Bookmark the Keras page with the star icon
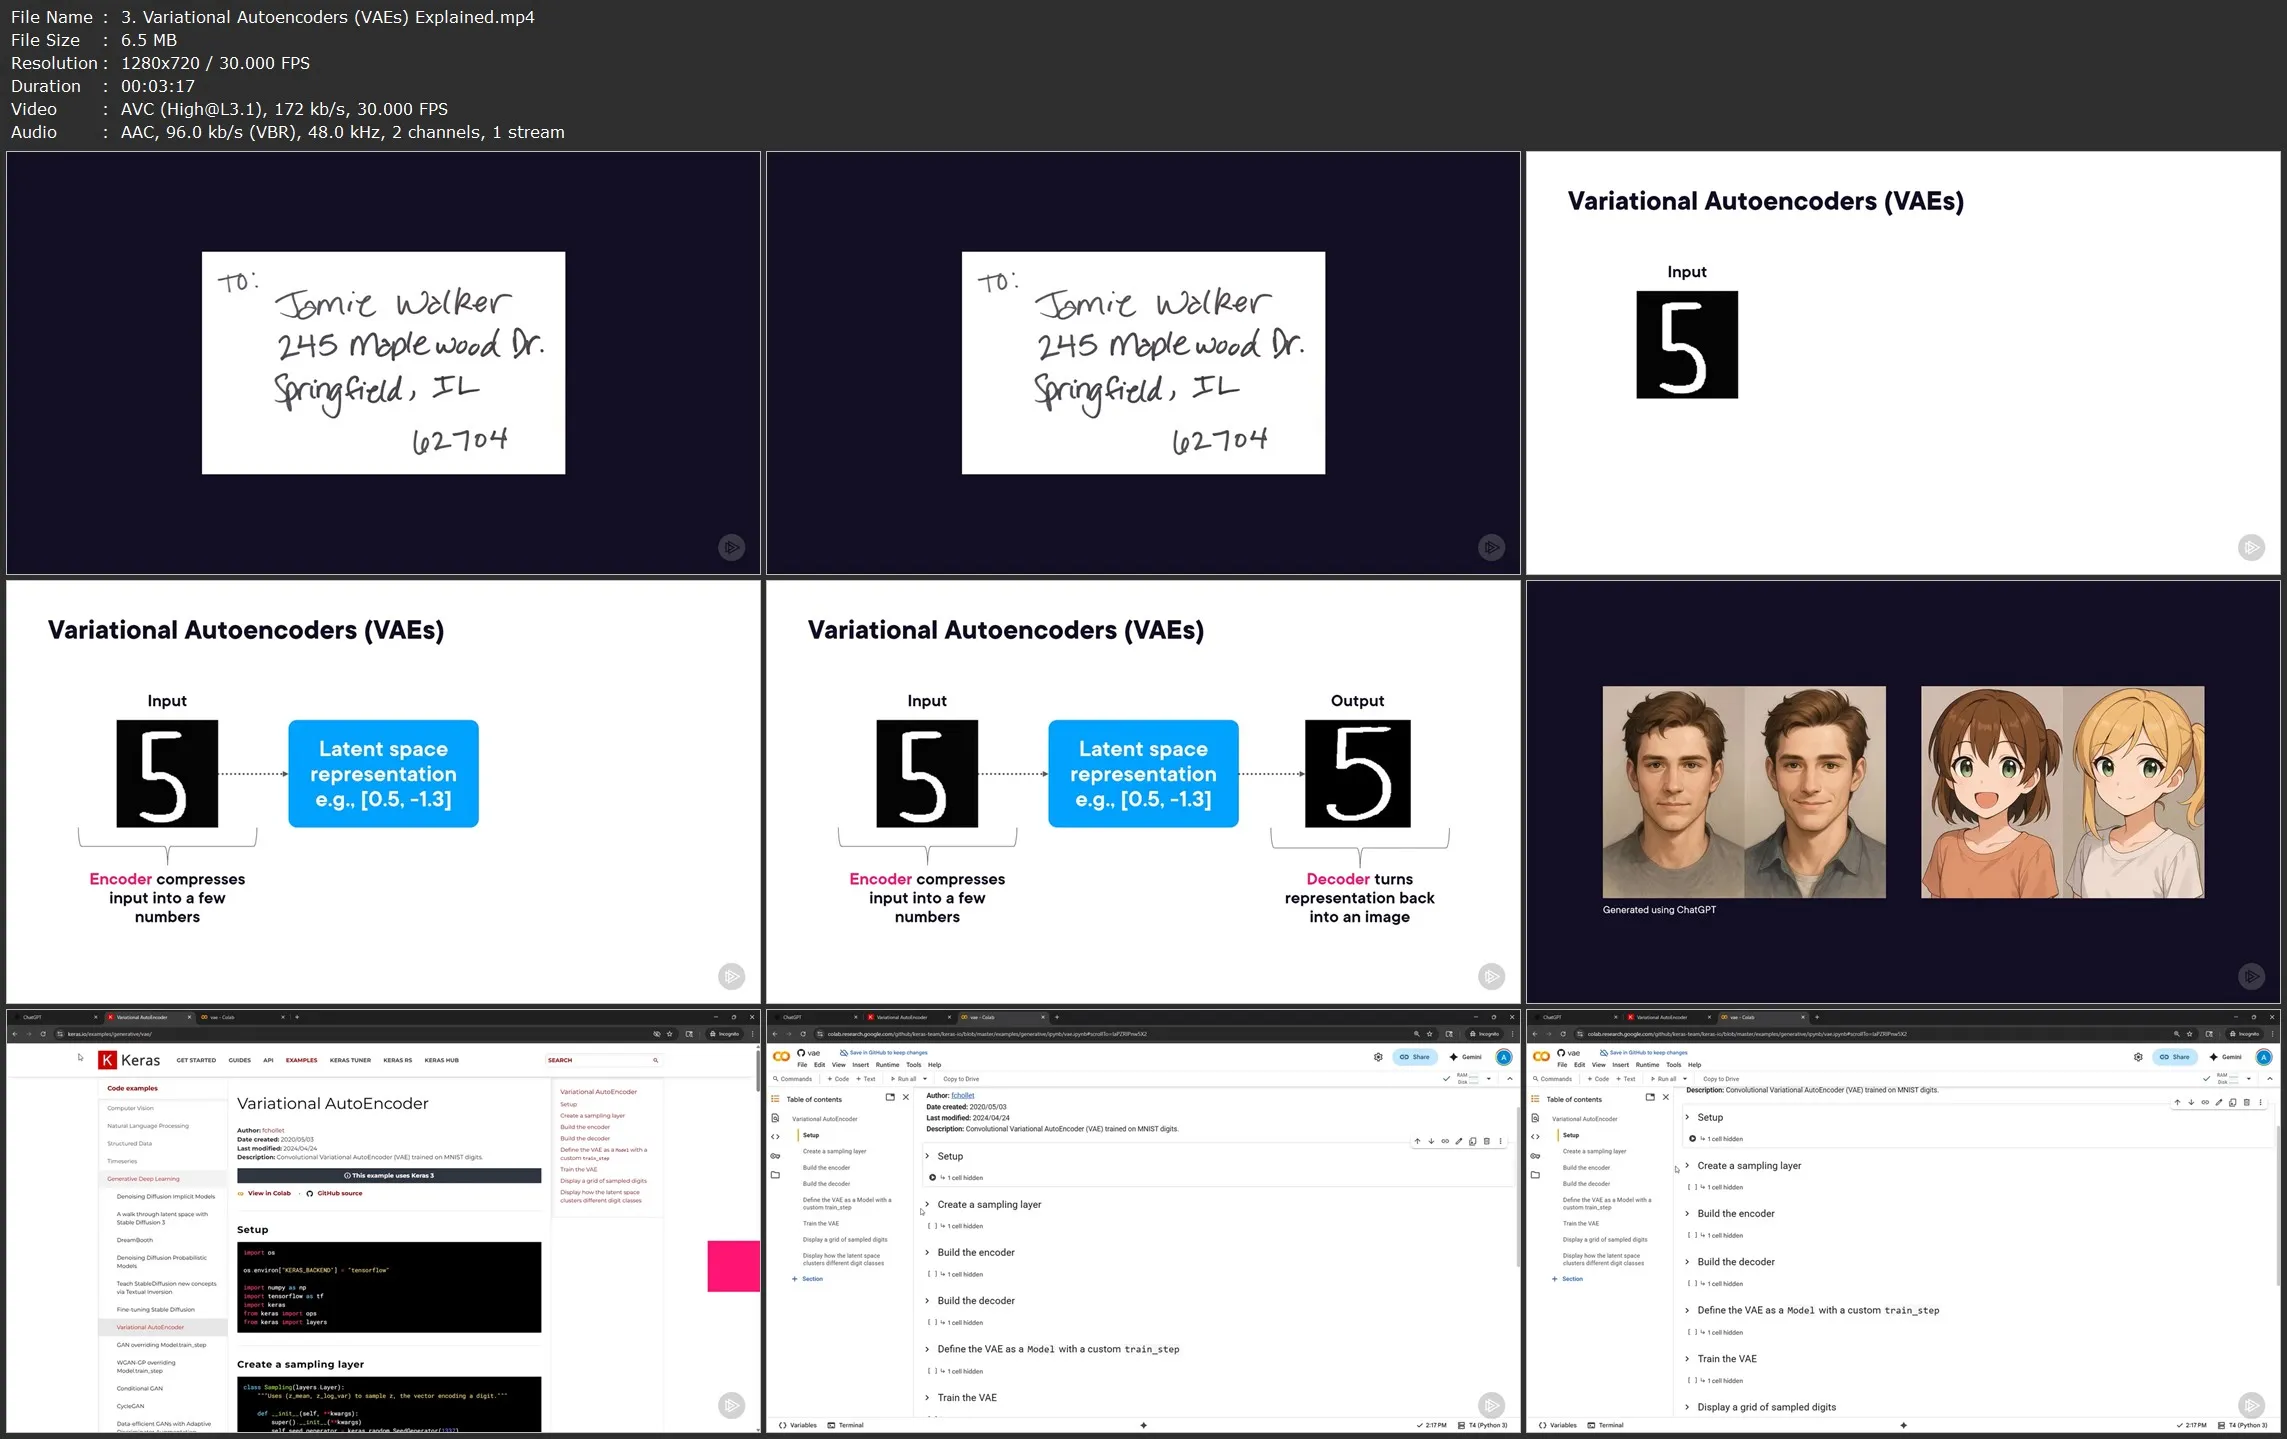The image size is (2287, 1439). [x=670, y=1034]
